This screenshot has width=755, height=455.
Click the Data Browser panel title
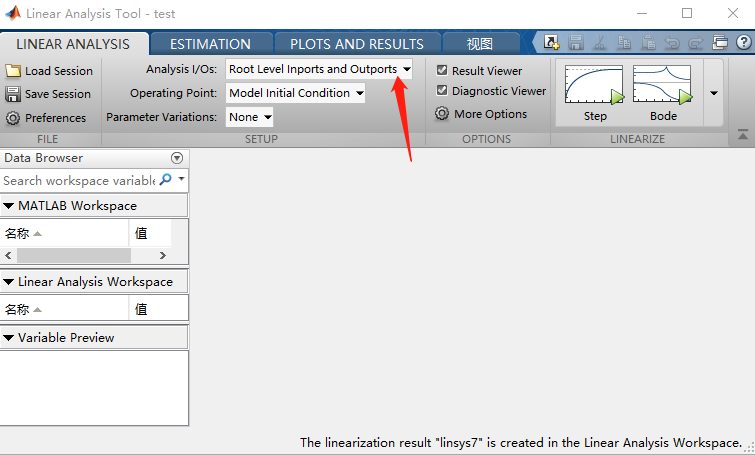click(x=43, y=158)
